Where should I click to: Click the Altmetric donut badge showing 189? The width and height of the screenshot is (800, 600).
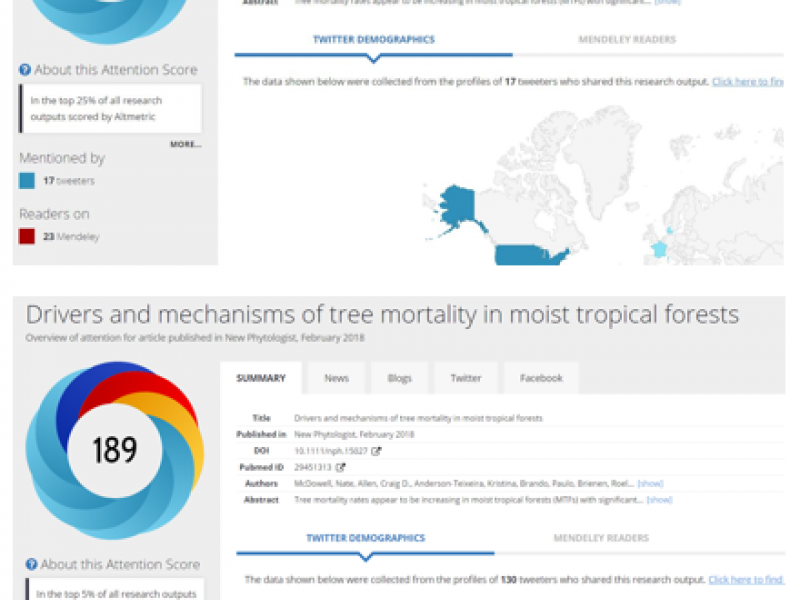(115, 451)
